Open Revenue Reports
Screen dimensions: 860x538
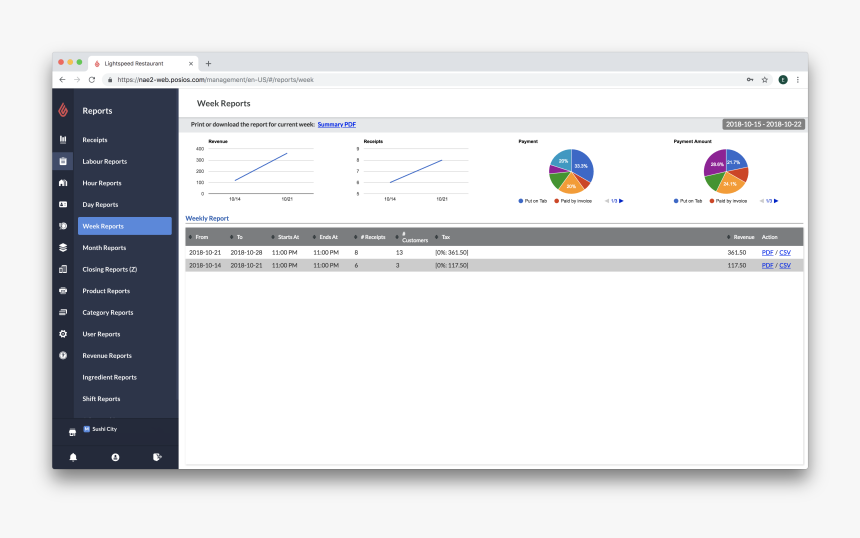(x=107, y=355)
